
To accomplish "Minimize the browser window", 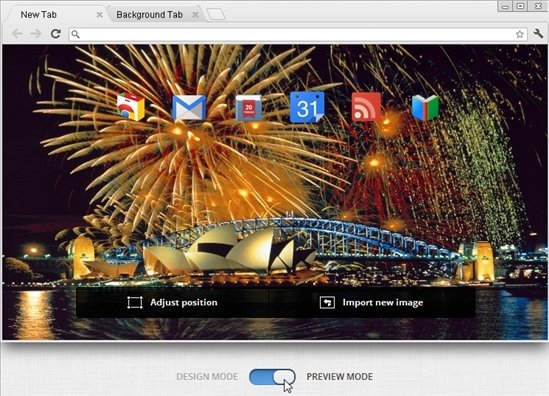I will [505, 6].
